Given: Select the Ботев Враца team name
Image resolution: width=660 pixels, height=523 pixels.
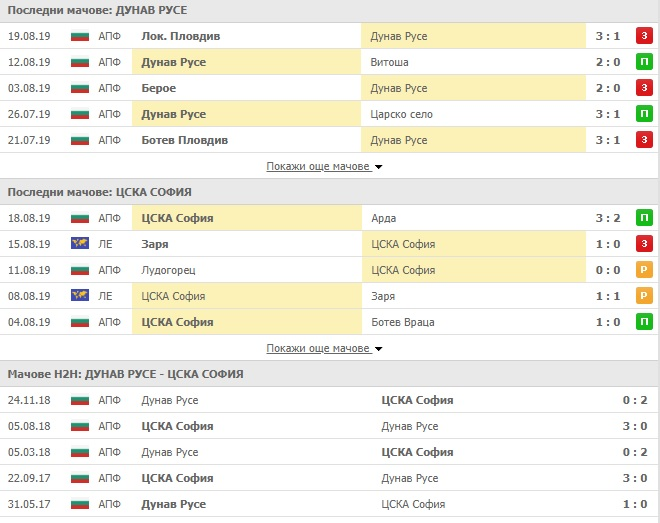Looking at the screenshot, I should point(403,322).
